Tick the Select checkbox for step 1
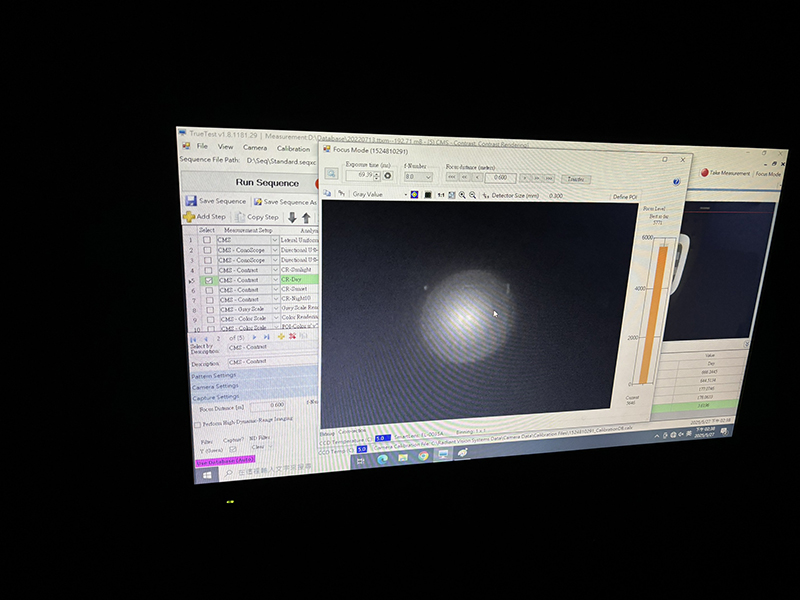This screenshot has height=600, width=800. click(207, 239)
